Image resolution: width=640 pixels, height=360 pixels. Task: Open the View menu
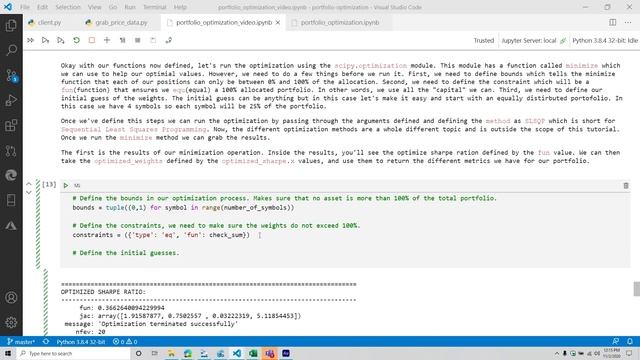click(x=94, y=7)
